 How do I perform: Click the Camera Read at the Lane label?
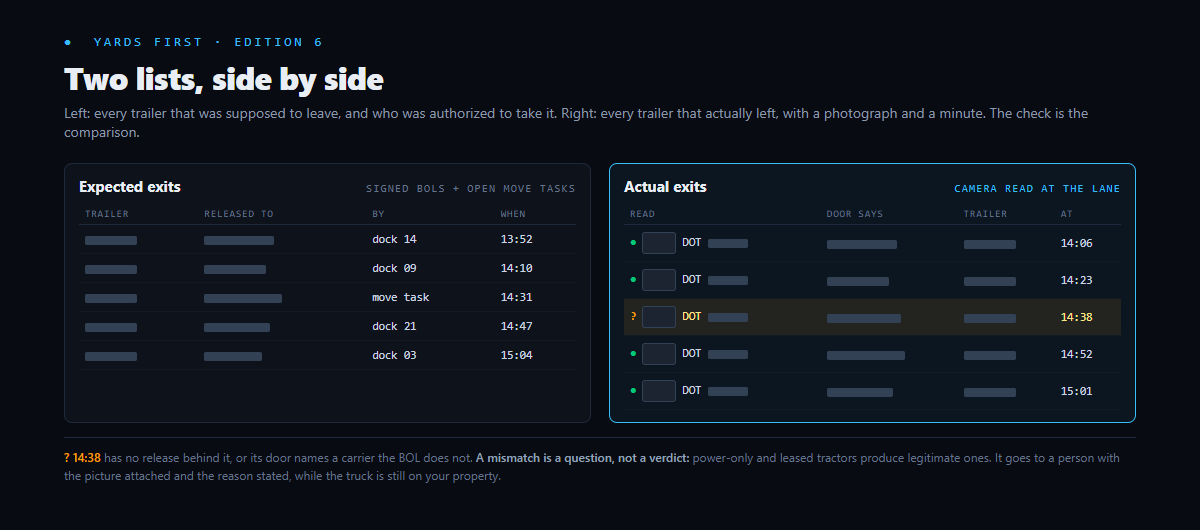click(1037, 189)
